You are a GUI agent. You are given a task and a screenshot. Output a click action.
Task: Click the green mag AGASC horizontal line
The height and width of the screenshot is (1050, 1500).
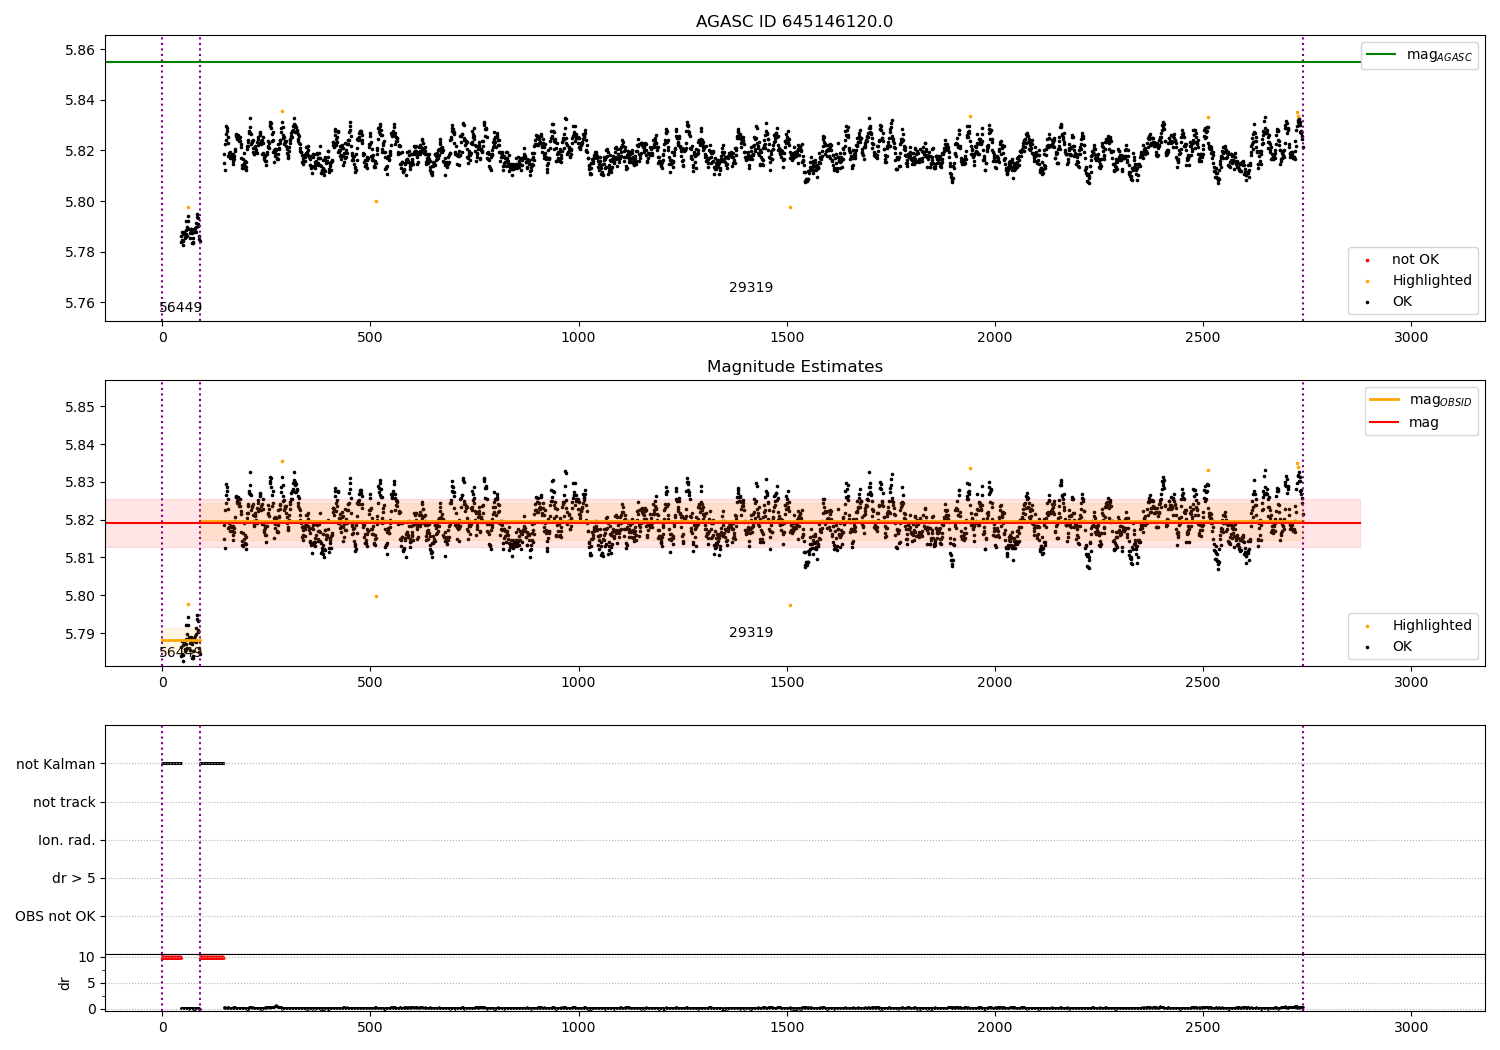click(733, 62)
